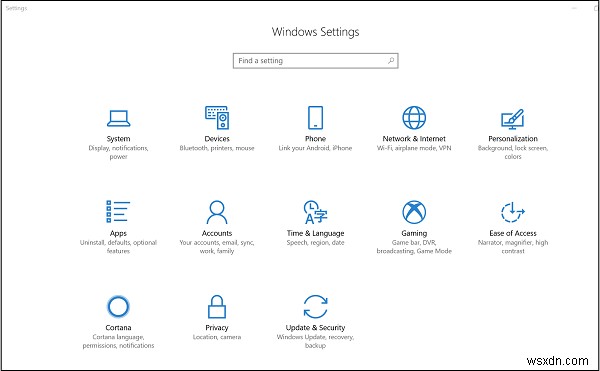Click "Windows Update, recovery, backup" description

[x=315, y=341]
